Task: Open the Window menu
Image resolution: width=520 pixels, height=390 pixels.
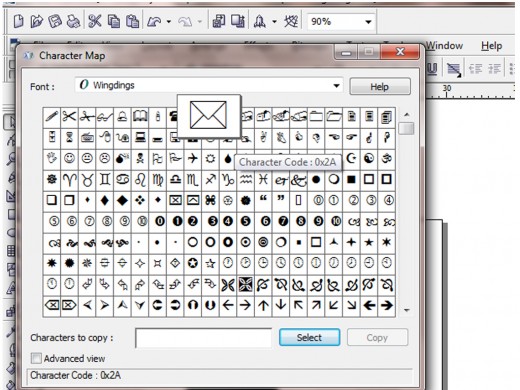Action: point(444,45)
